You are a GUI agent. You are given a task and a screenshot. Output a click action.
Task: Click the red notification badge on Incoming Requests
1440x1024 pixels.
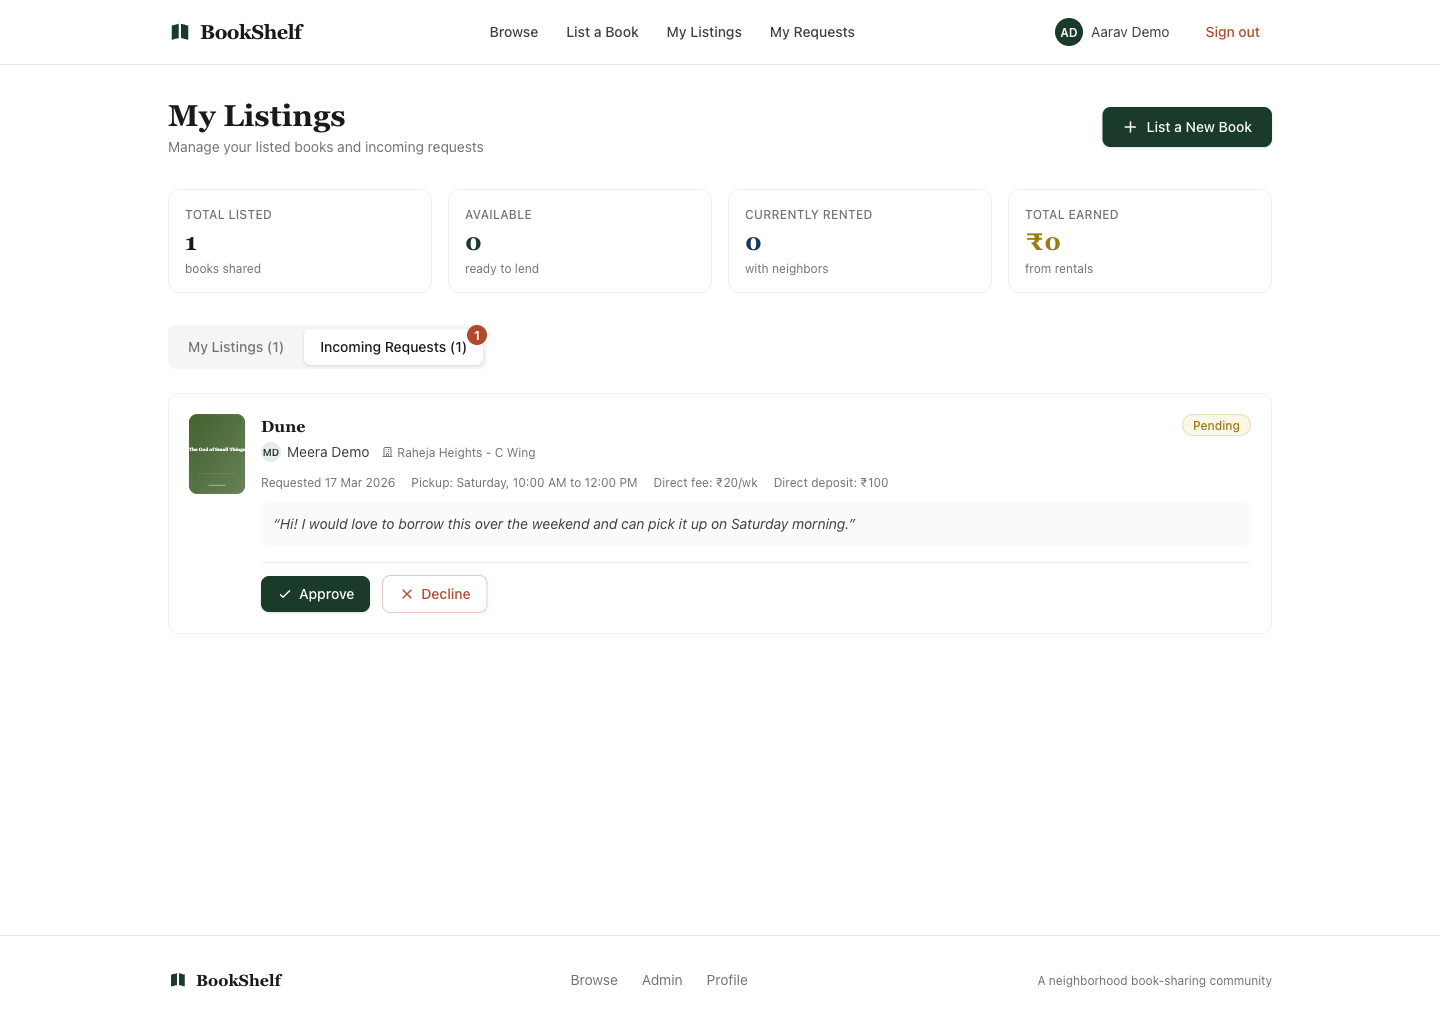coord(477,335)
